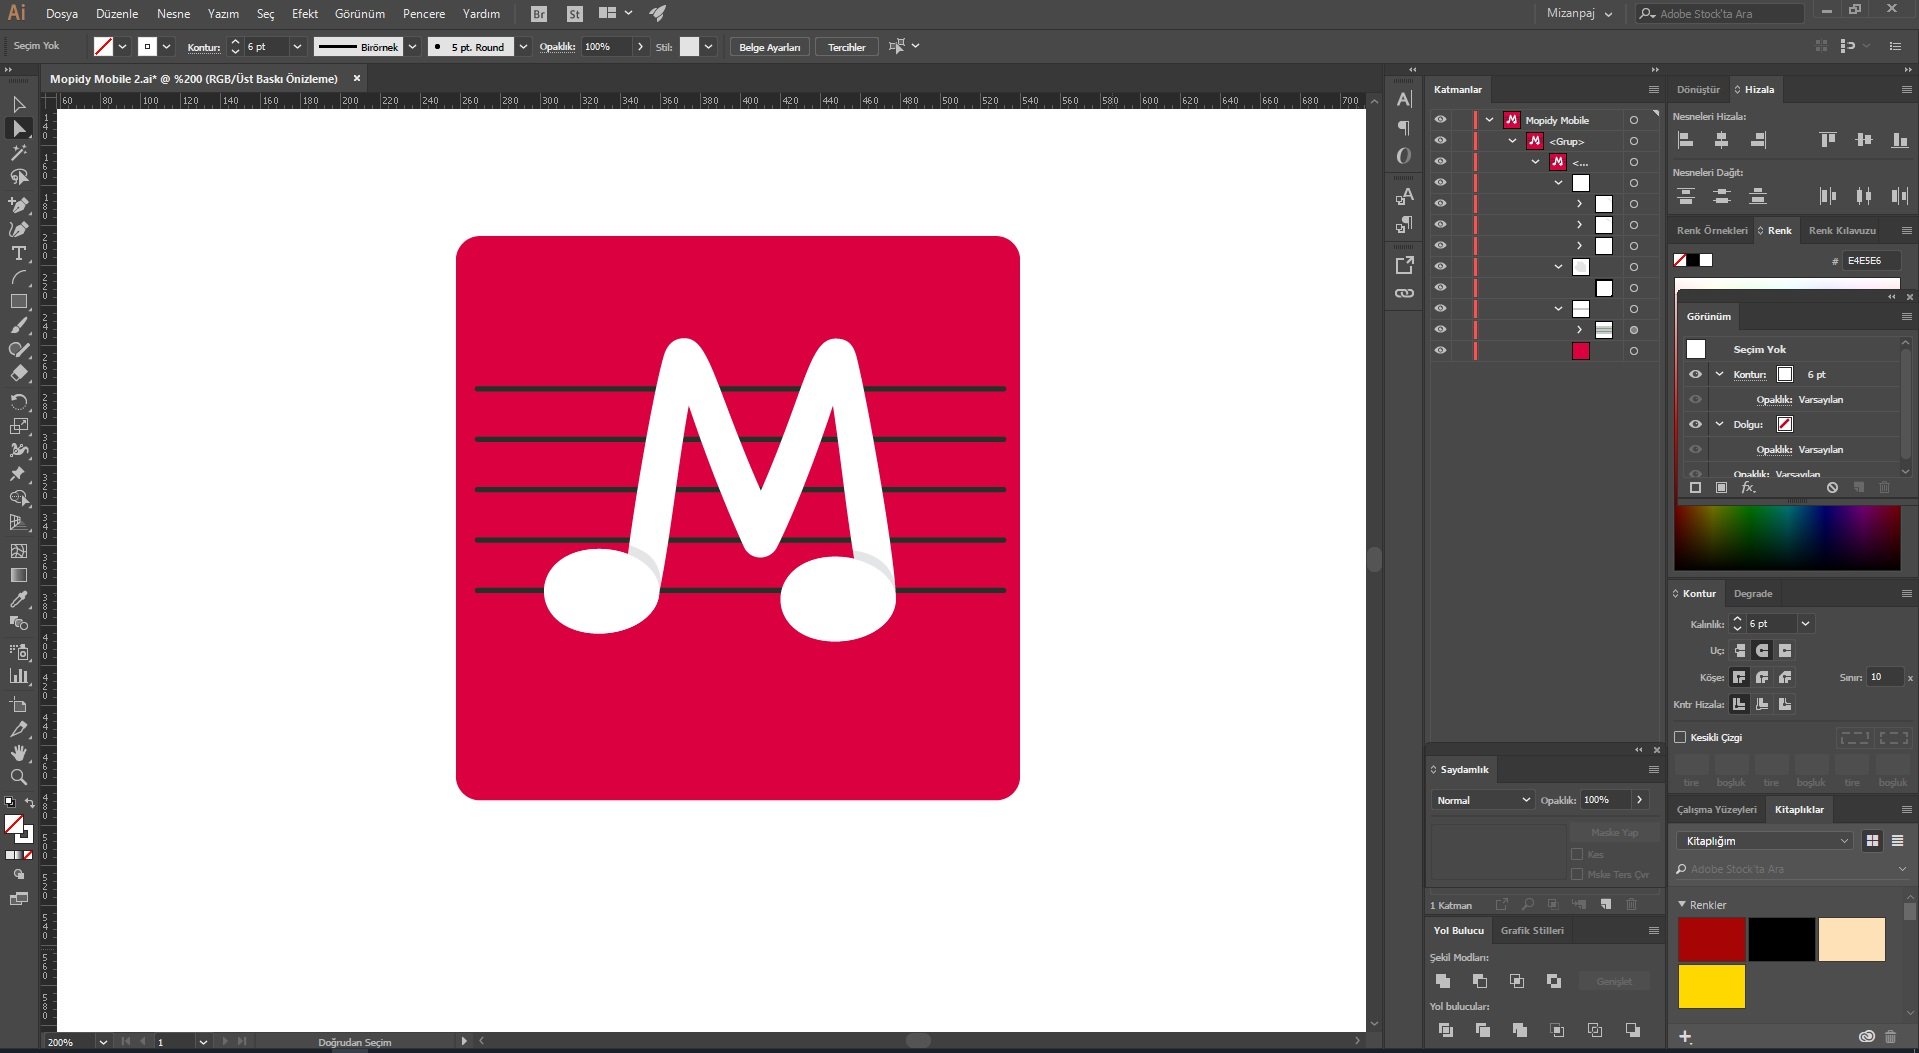Toggle visibility of the <Grup> sublayer
The width and height of the screenshot is (1919, 1053).
(x=1440, y=140)
